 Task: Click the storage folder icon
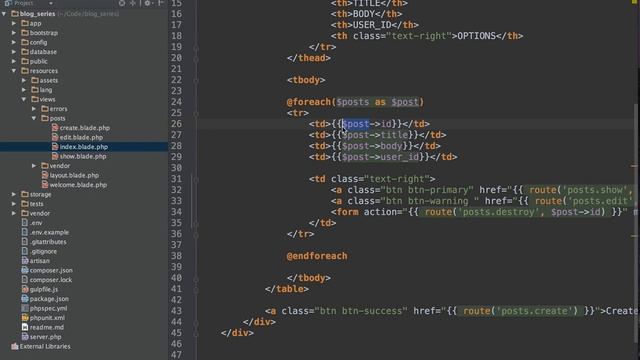coord(25,194)
